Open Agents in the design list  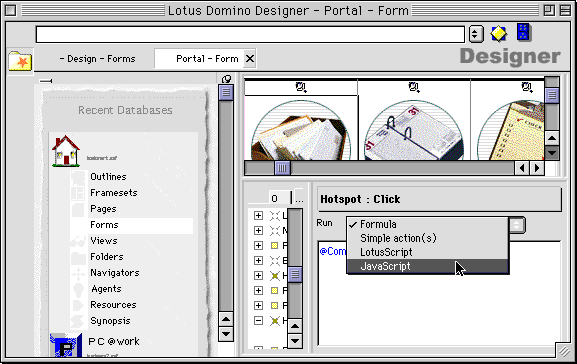(106, 289)
